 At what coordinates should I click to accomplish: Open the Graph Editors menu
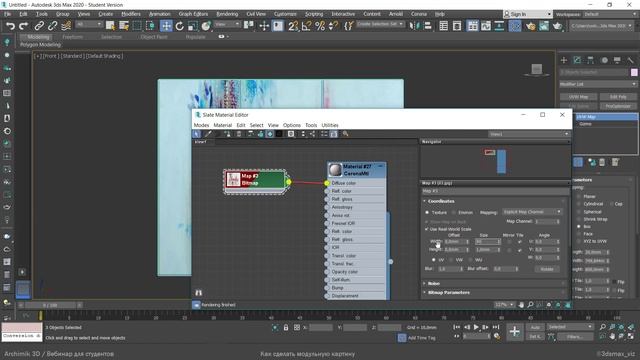(193, 14)
